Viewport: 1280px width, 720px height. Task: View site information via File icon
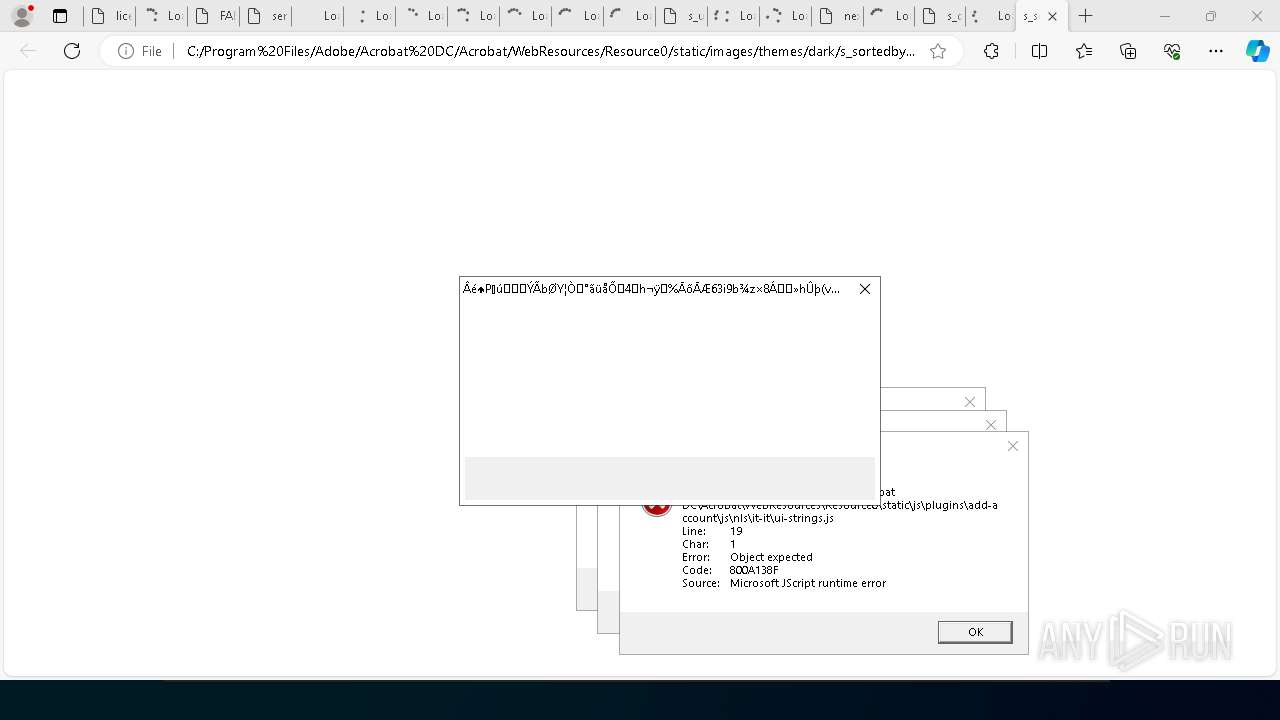(x=140, y=51)
